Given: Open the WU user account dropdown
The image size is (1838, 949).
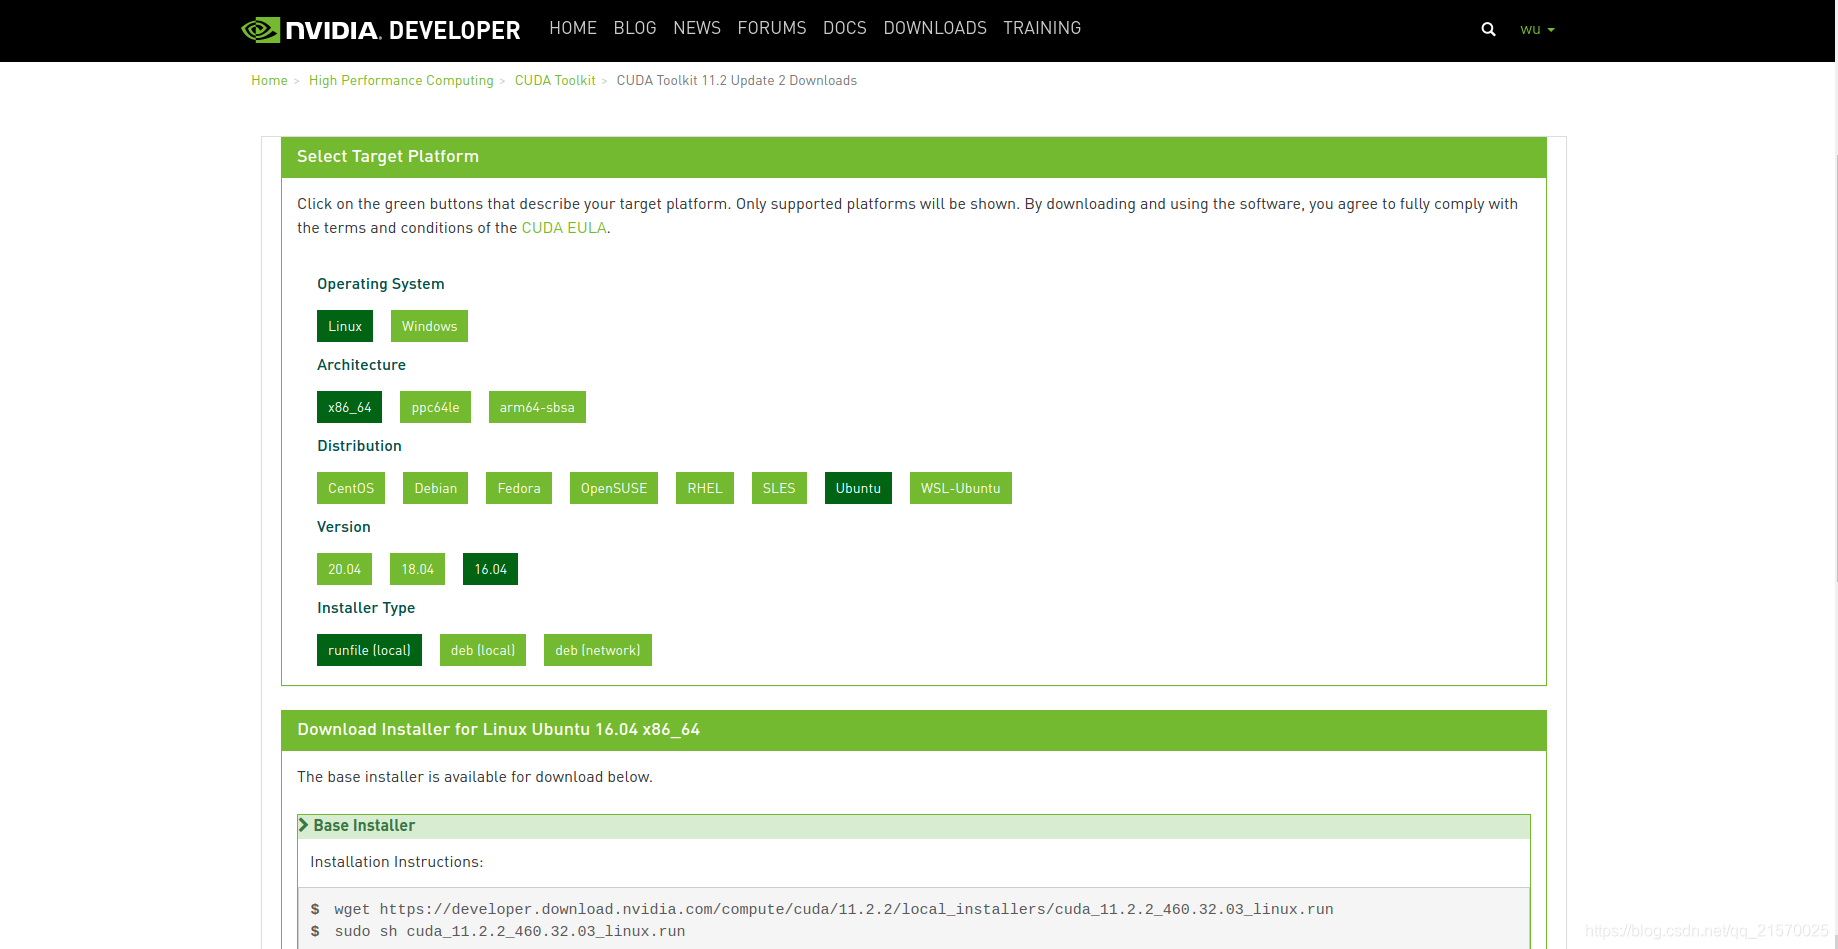Looking at the screenshot, I should pyautogui.click(x=1537, y=30).
